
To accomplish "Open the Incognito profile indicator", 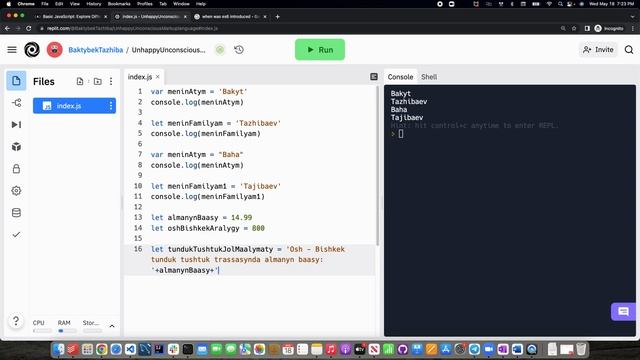I will coord(609,28).
